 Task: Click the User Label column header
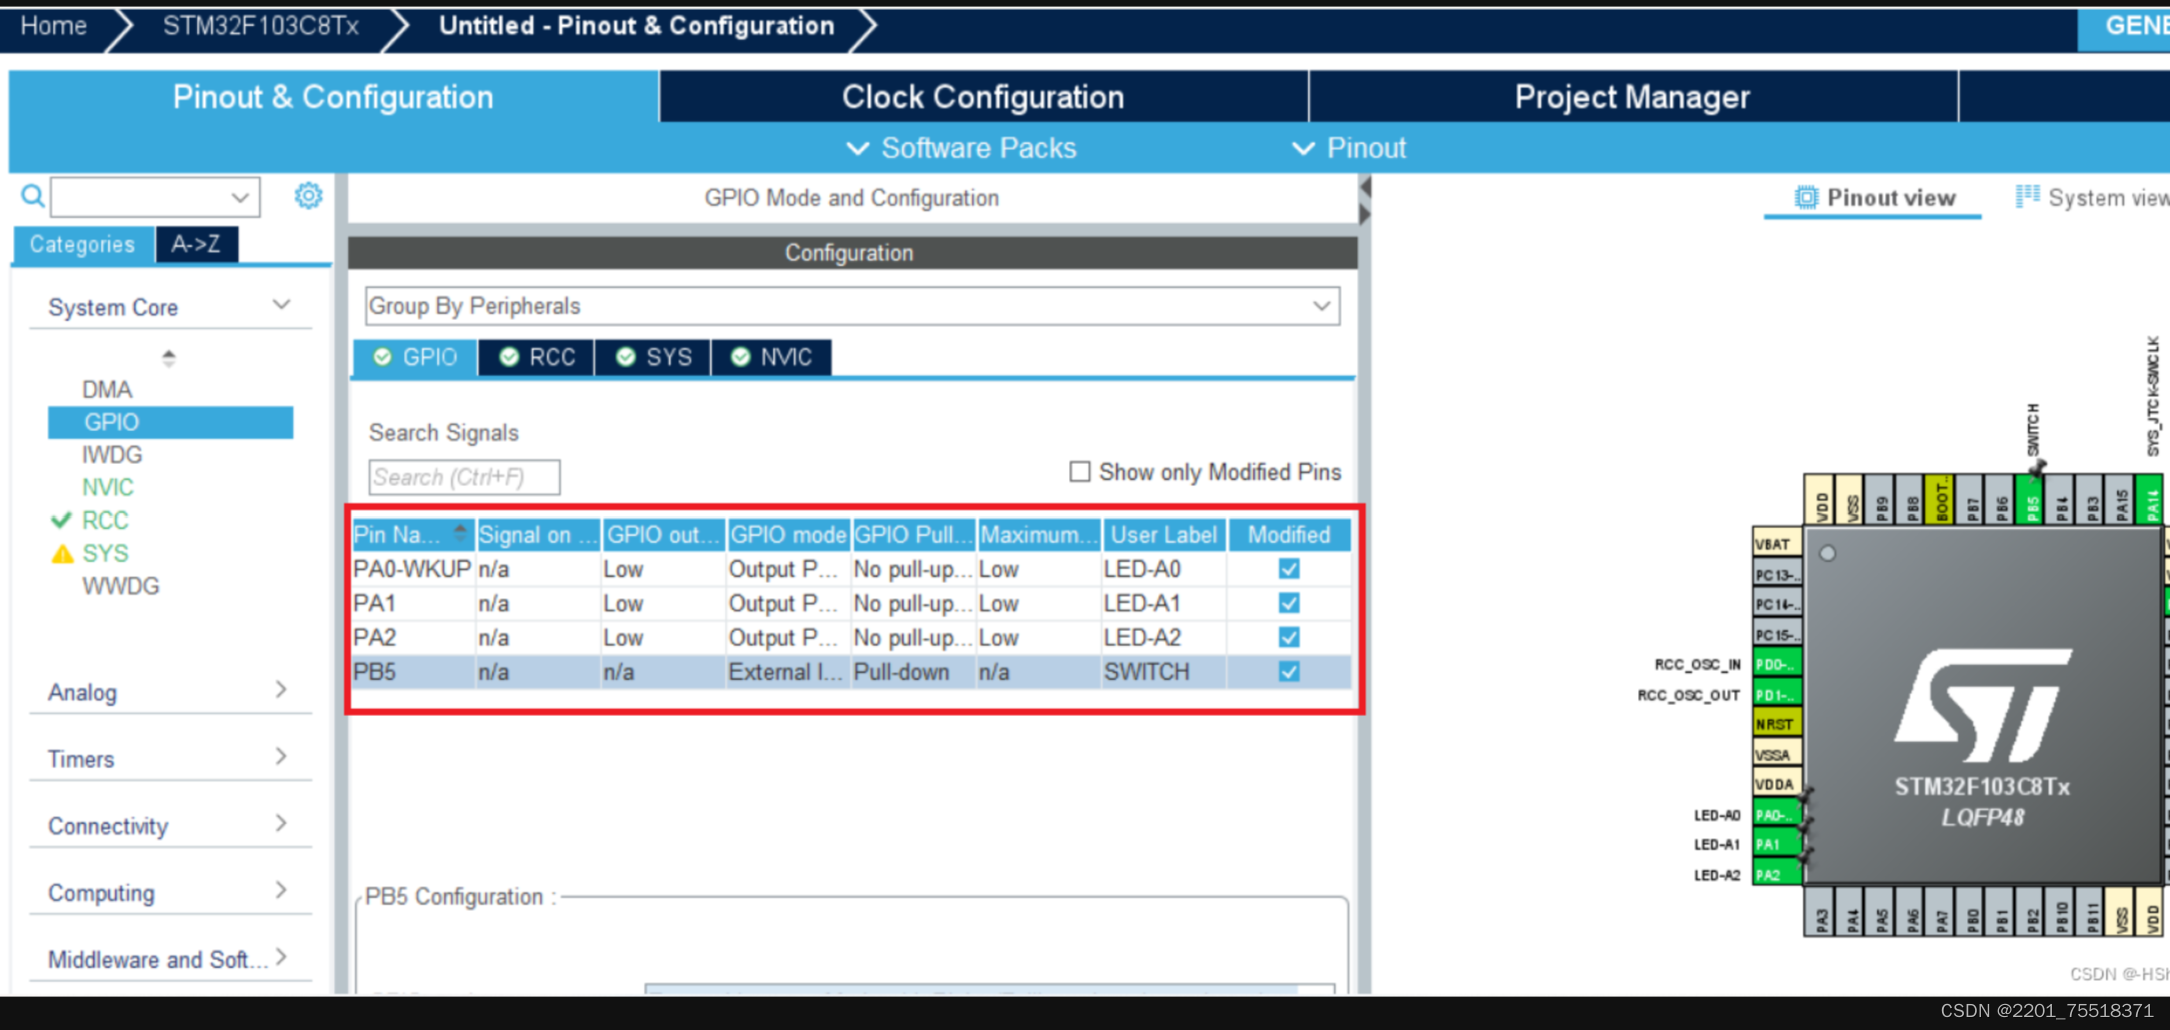click(x=1163, y=534)
